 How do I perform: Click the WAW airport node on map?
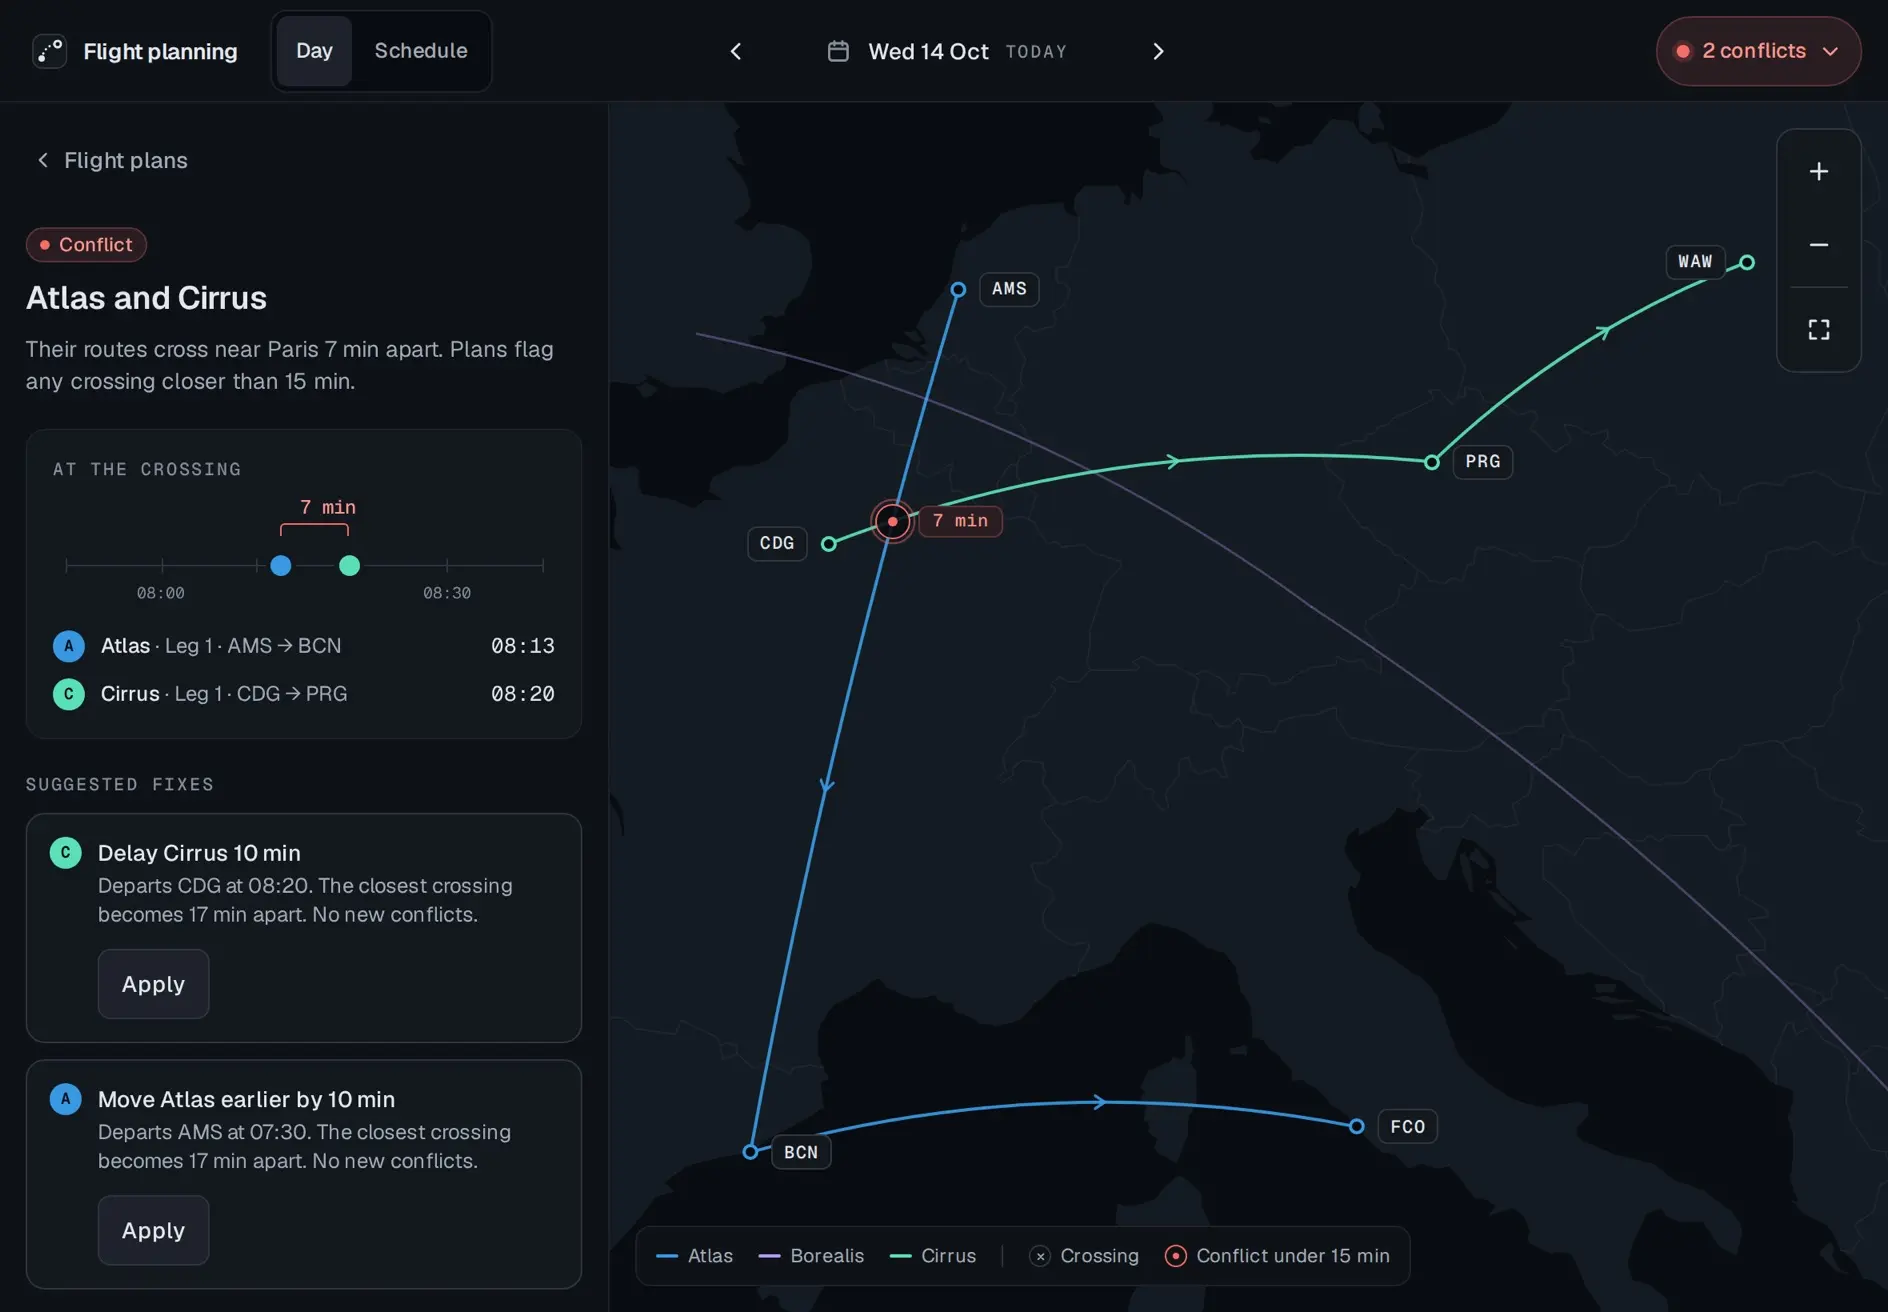[x=1747, y=262]
